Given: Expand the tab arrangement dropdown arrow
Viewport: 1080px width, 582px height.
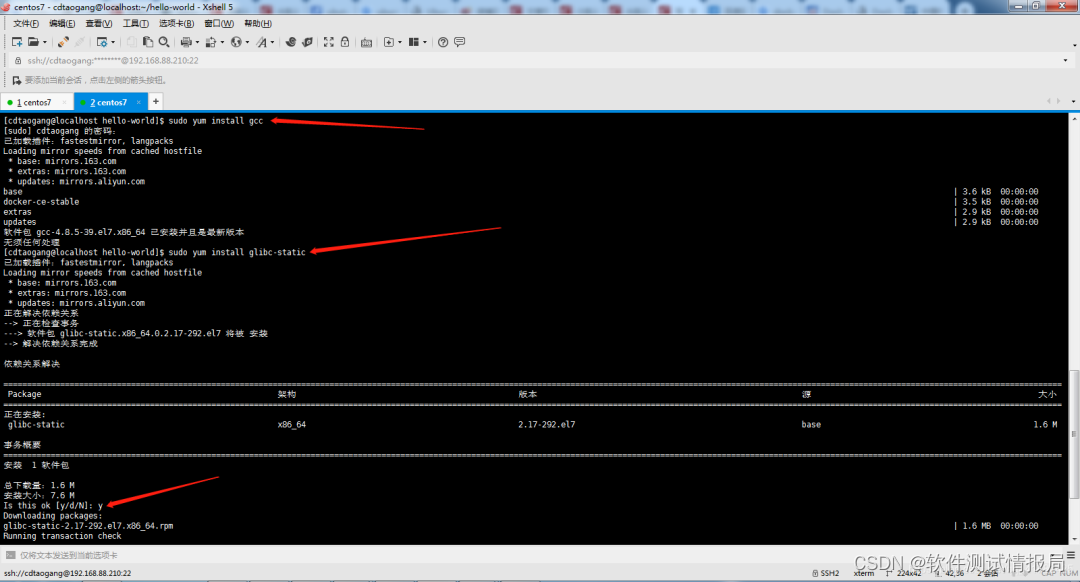Looking at the screenshot, I should click(425, 42).
